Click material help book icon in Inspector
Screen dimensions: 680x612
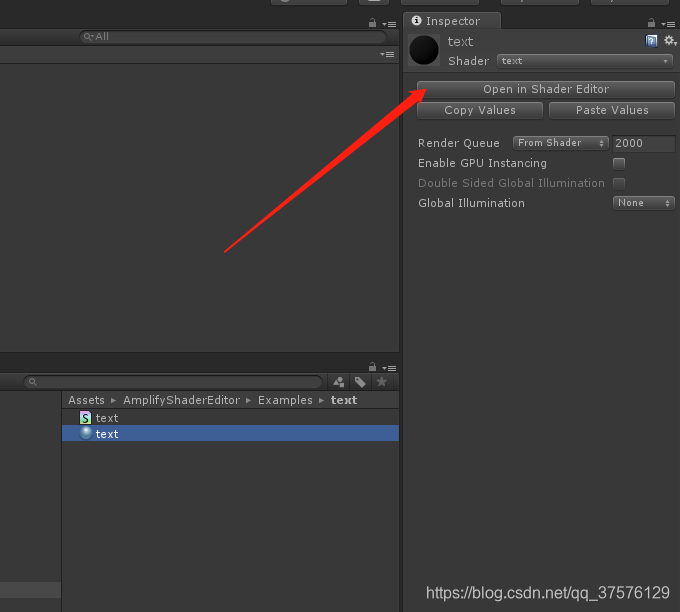[651, 41]
